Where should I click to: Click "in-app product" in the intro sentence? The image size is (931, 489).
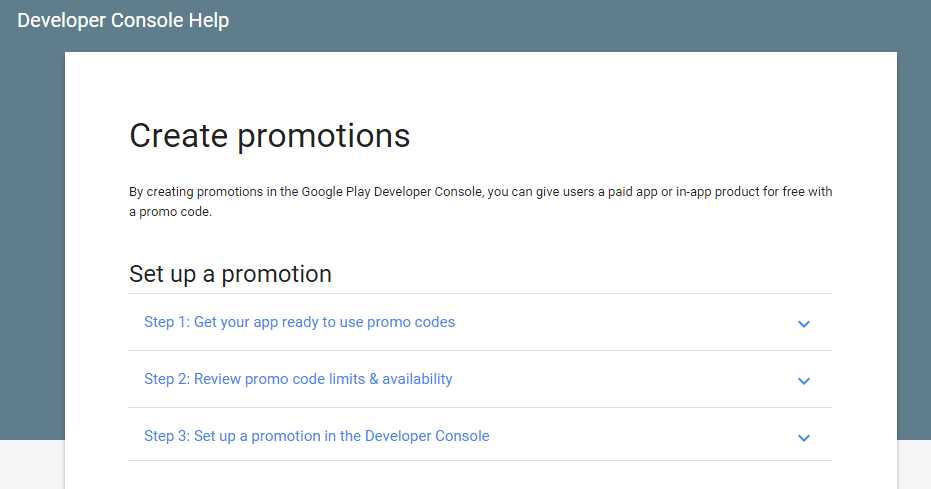716,191
